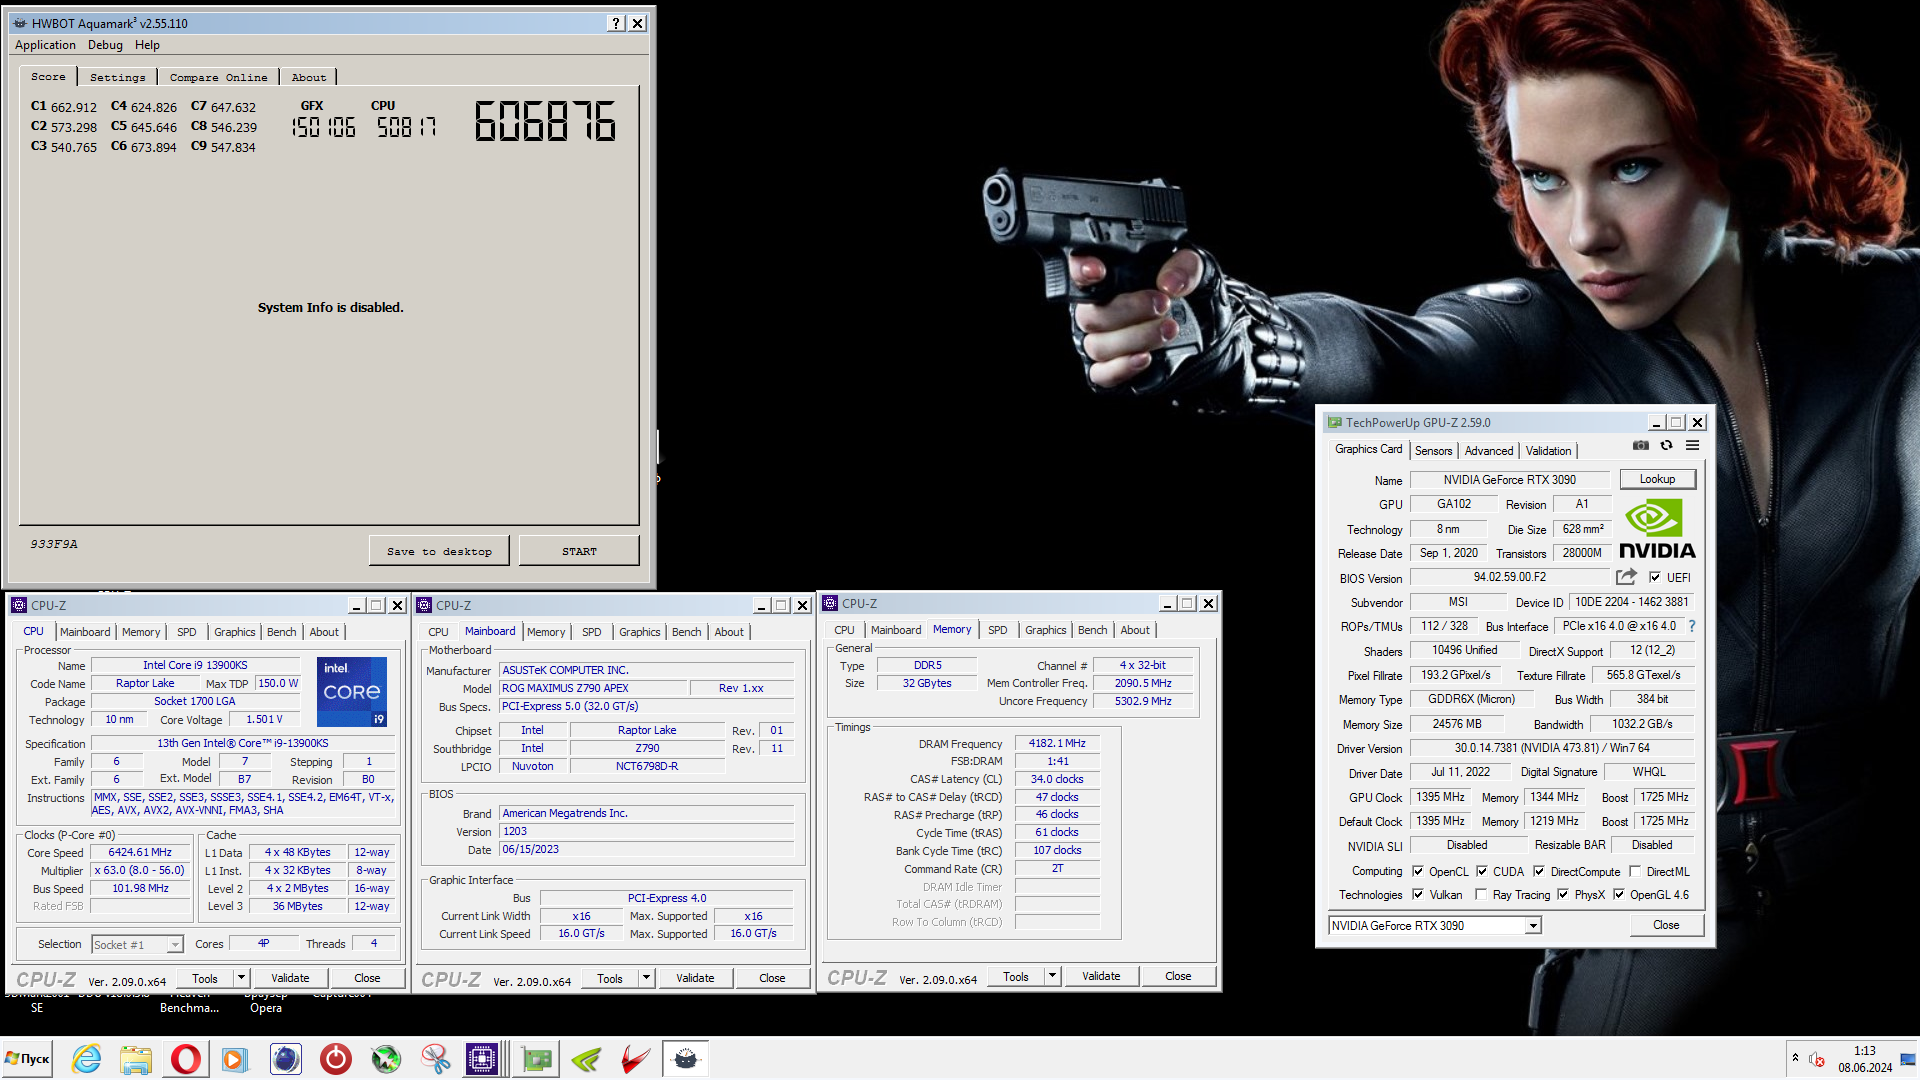
Task: Refresh GPU-Z readings with the refresh icon
Action: pyautogui.click(x=1667, y=446)
